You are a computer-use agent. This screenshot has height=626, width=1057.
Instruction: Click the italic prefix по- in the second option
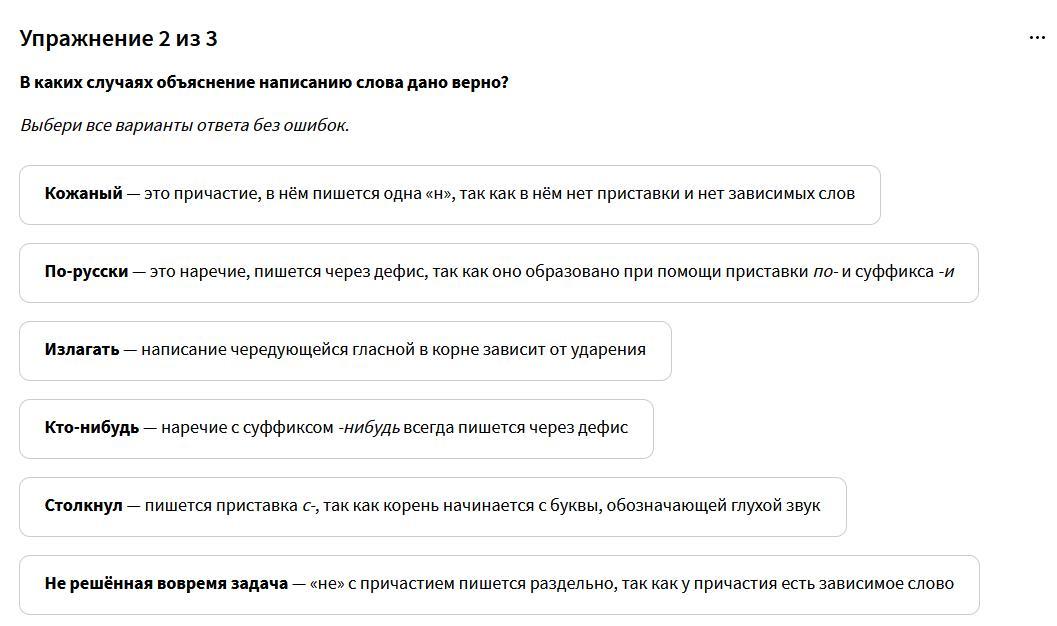tap(825, 272)
